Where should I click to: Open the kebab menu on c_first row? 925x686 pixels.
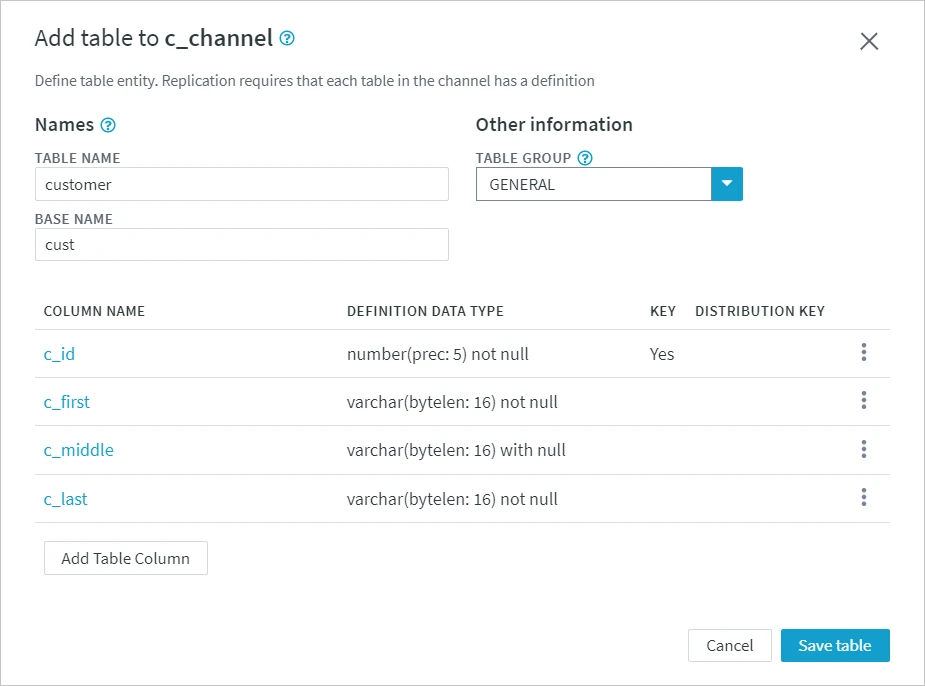[863, 401]
